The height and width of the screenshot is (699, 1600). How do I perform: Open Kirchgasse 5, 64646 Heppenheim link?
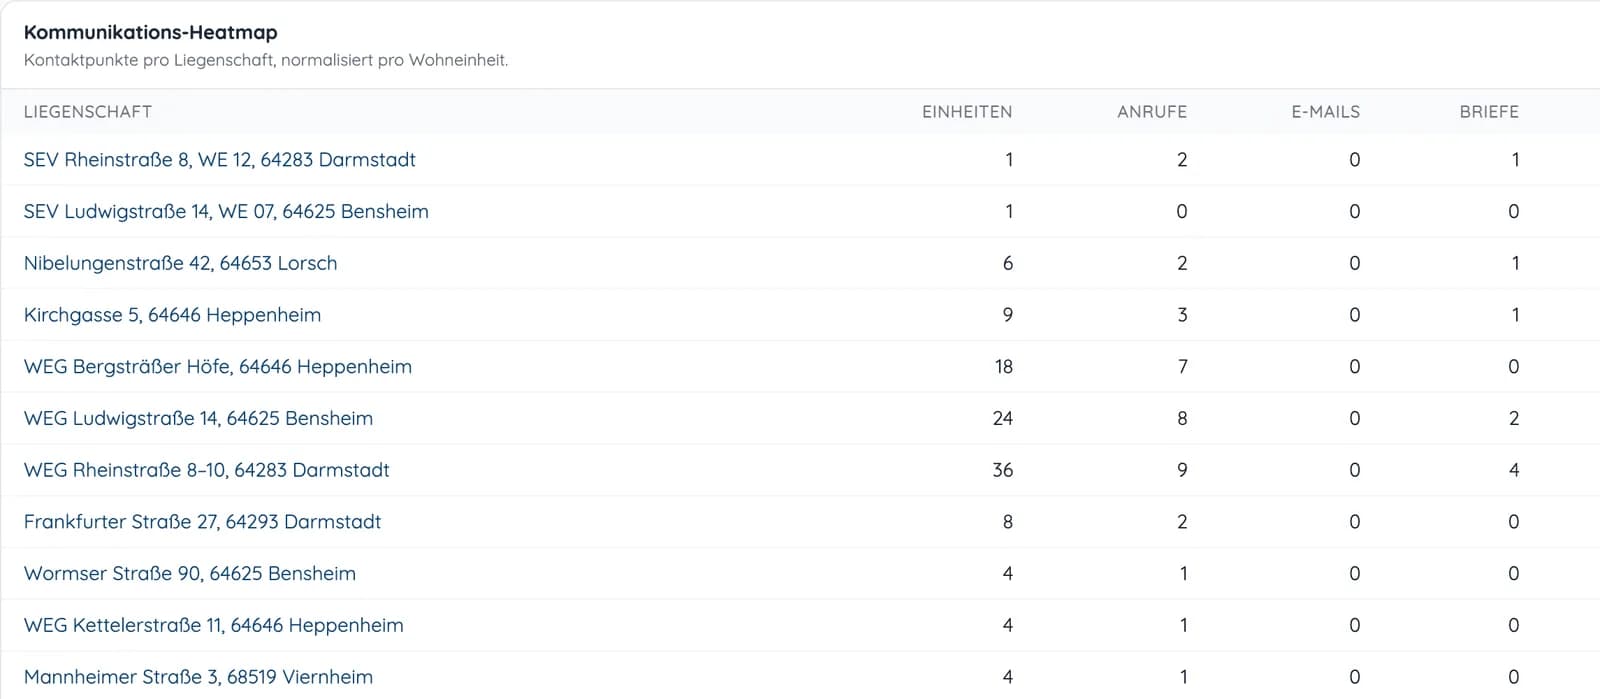(x=173, y=316)
